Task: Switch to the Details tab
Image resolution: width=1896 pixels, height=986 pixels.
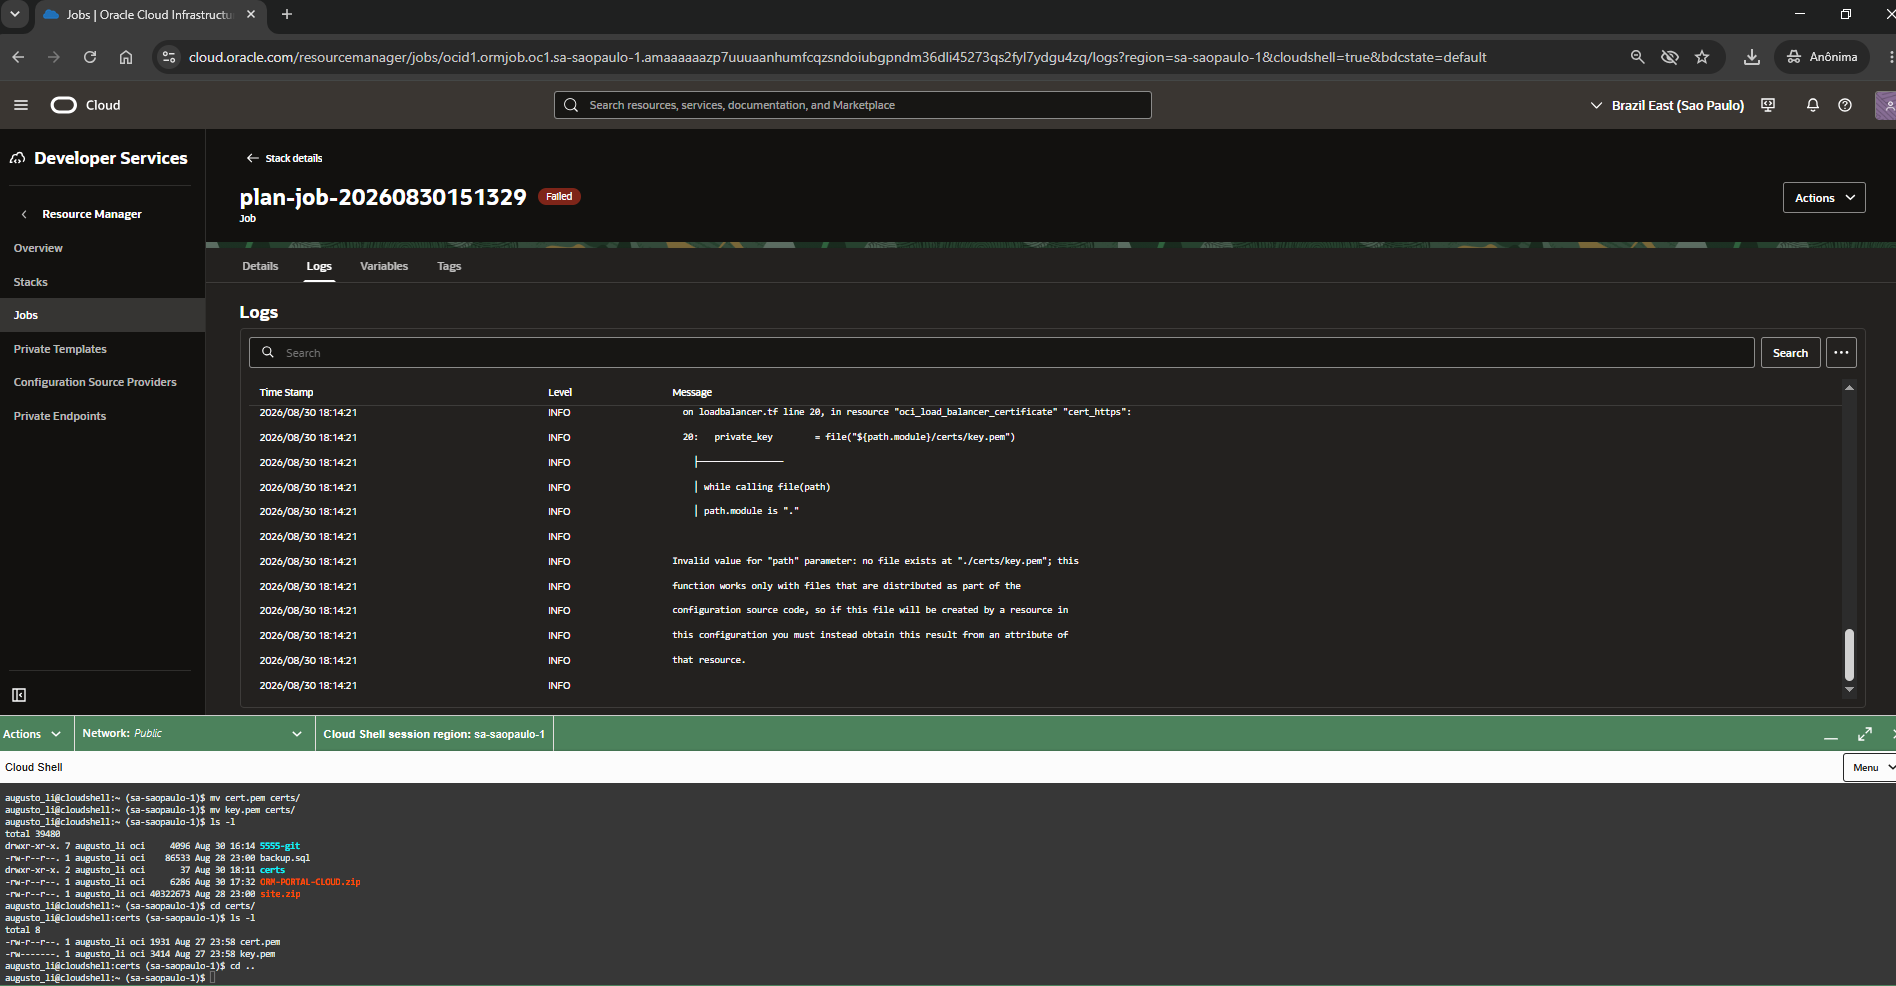Action: tap(260, 266)
